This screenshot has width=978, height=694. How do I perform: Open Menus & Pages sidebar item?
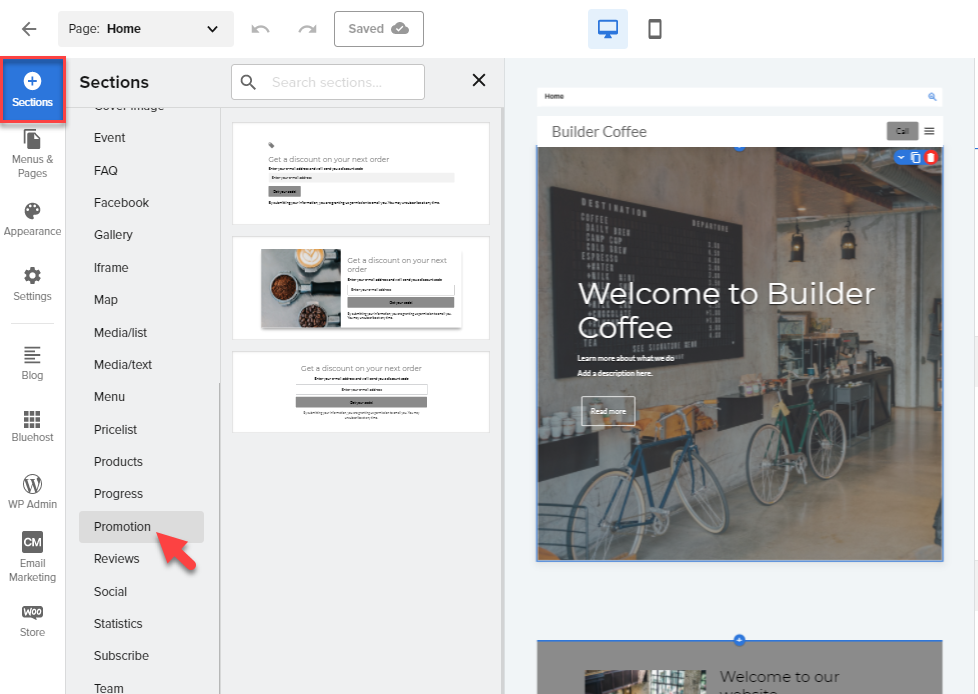32,154
